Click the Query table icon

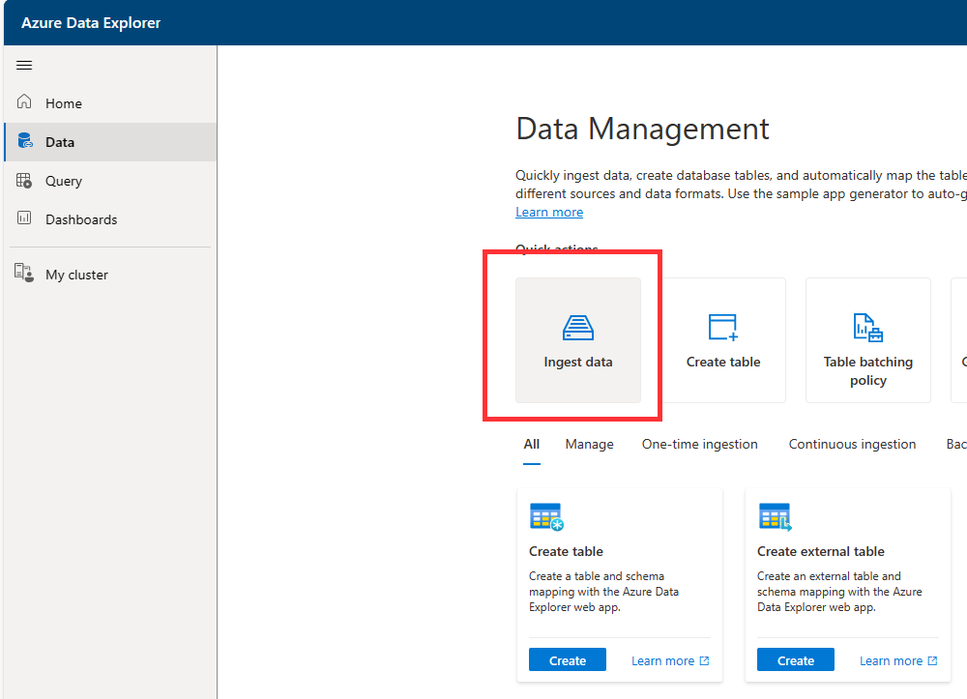(24, 180)
